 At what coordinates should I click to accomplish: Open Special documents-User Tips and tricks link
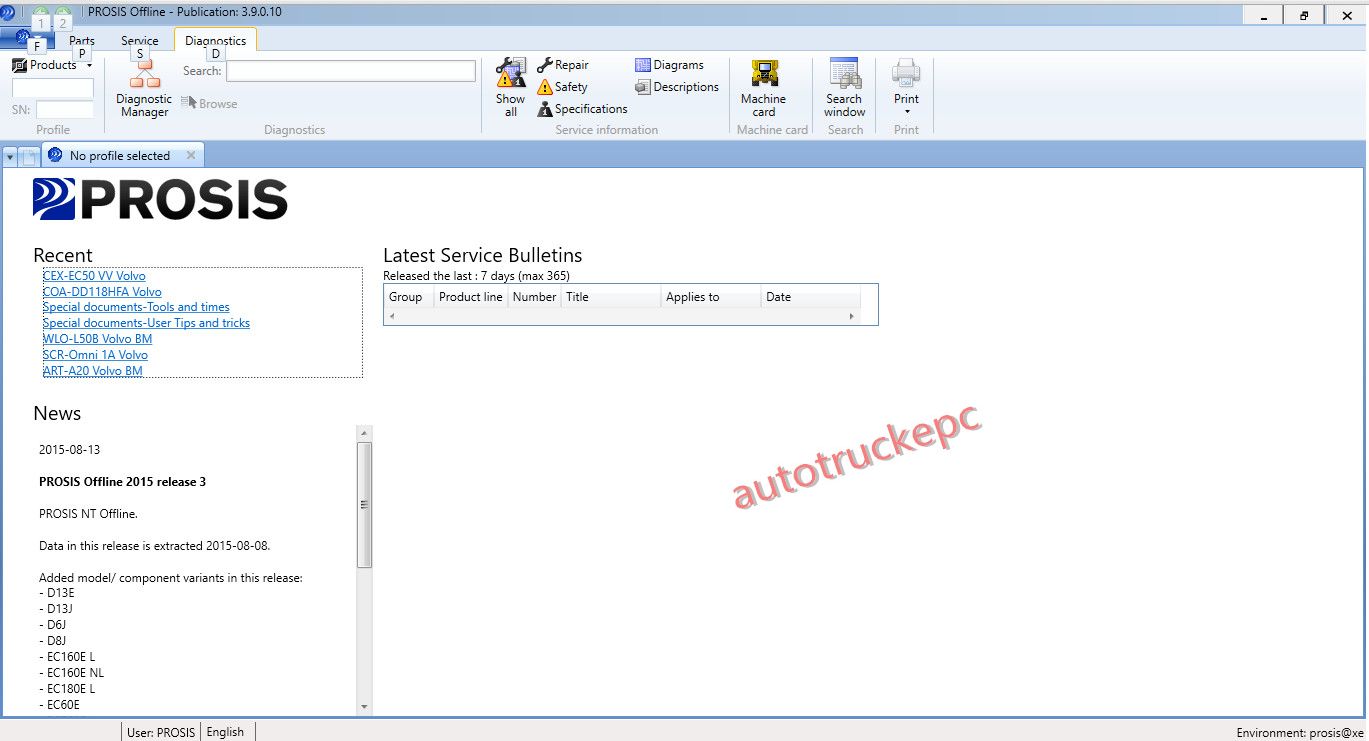pyautogui.click(x=146, y=323)
